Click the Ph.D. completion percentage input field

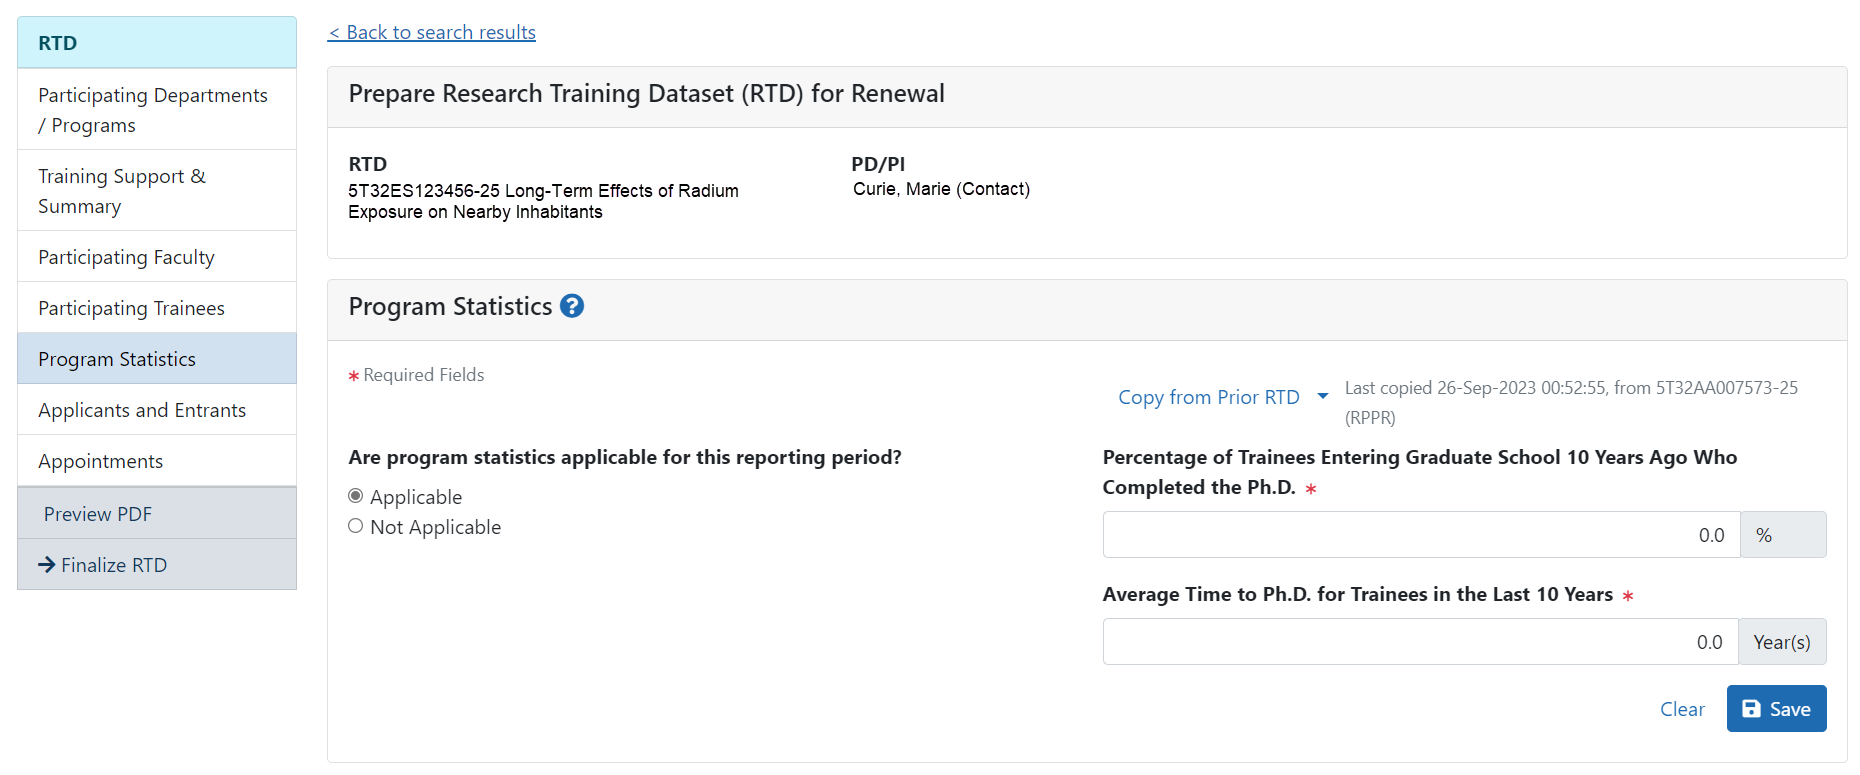click(x=1420, y=535)
